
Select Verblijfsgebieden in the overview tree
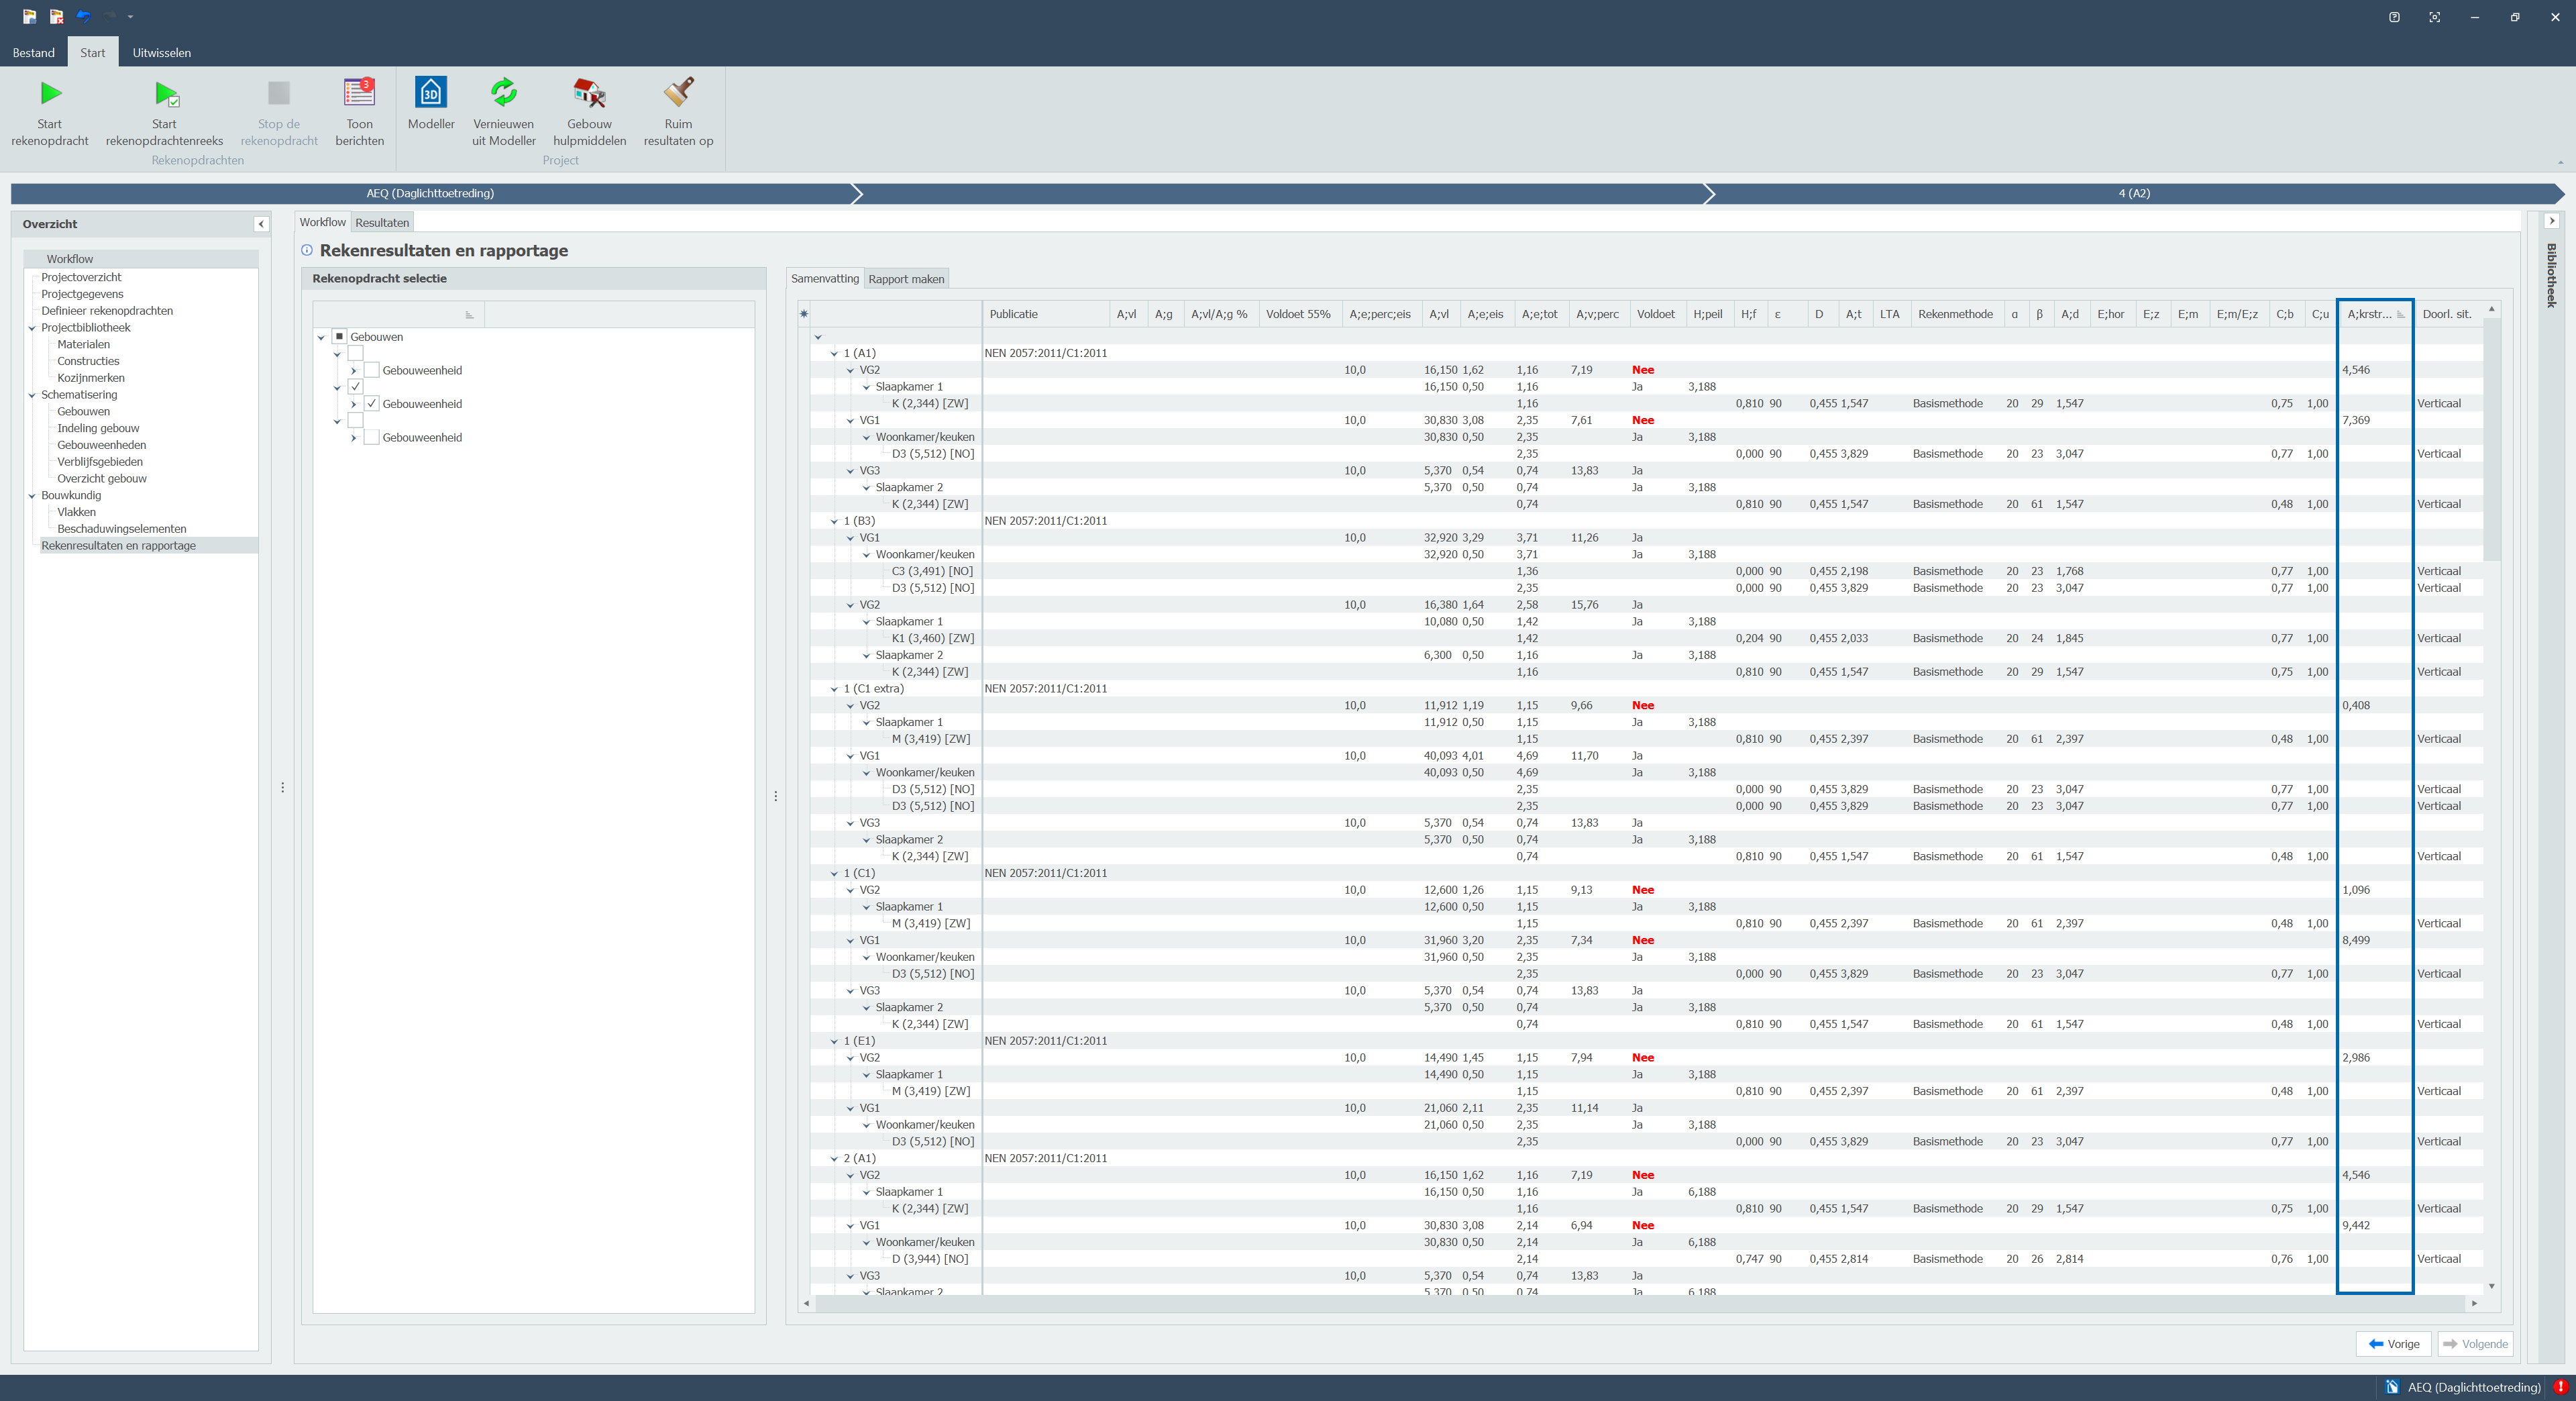[100, 462]
